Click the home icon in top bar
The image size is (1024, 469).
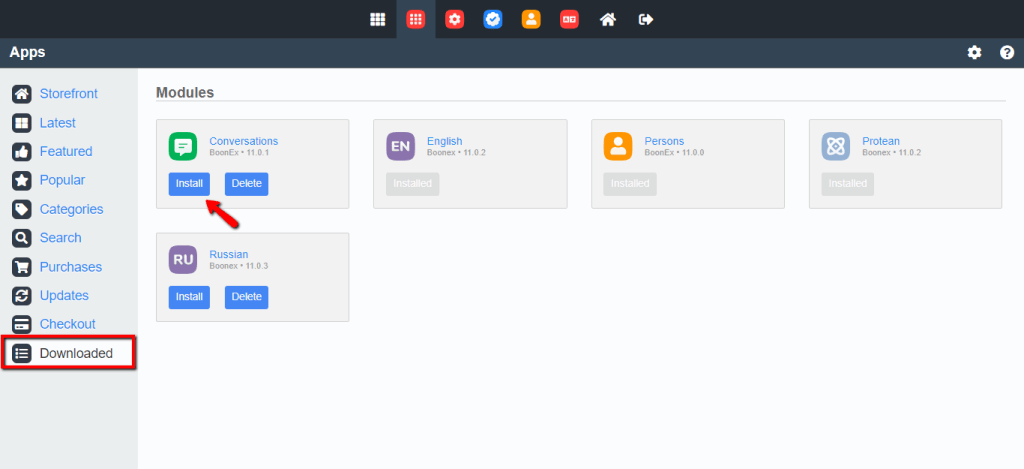607,19
